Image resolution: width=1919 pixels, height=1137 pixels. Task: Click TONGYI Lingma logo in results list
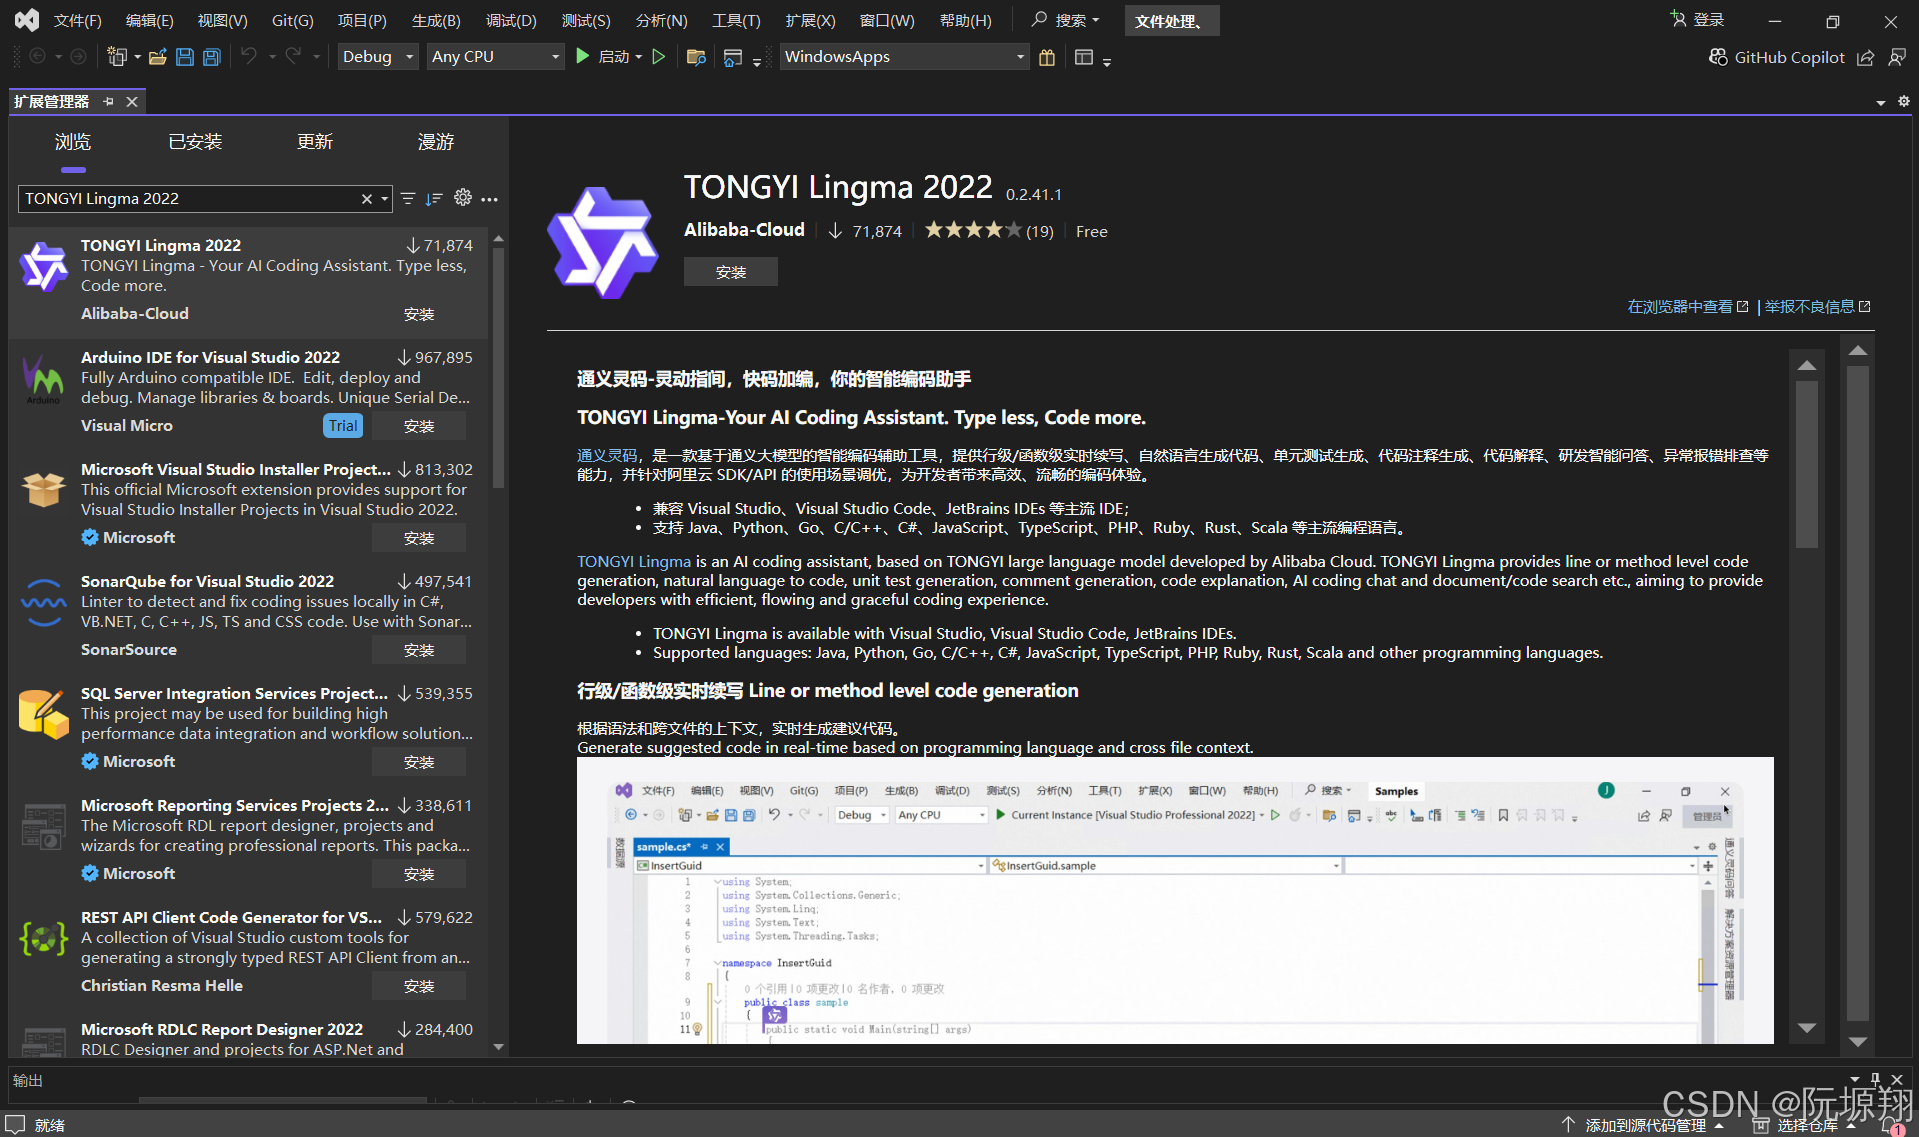pyautogui.click(x=44, y=266)
